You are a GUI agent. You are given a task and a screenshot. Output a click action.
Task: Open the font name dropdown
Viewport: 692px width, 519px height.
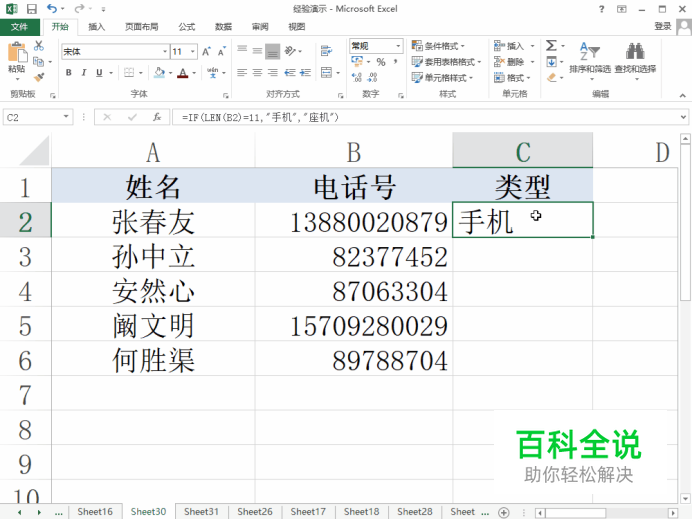click(165, 52)
